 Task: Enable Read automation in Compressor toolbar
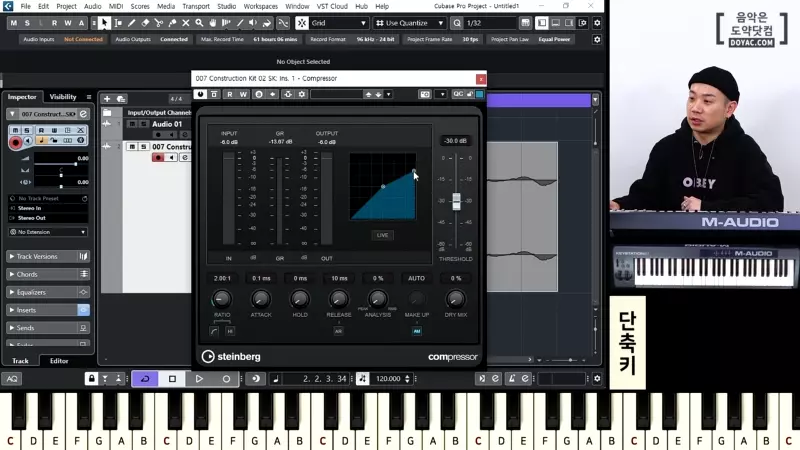(230, 94)
